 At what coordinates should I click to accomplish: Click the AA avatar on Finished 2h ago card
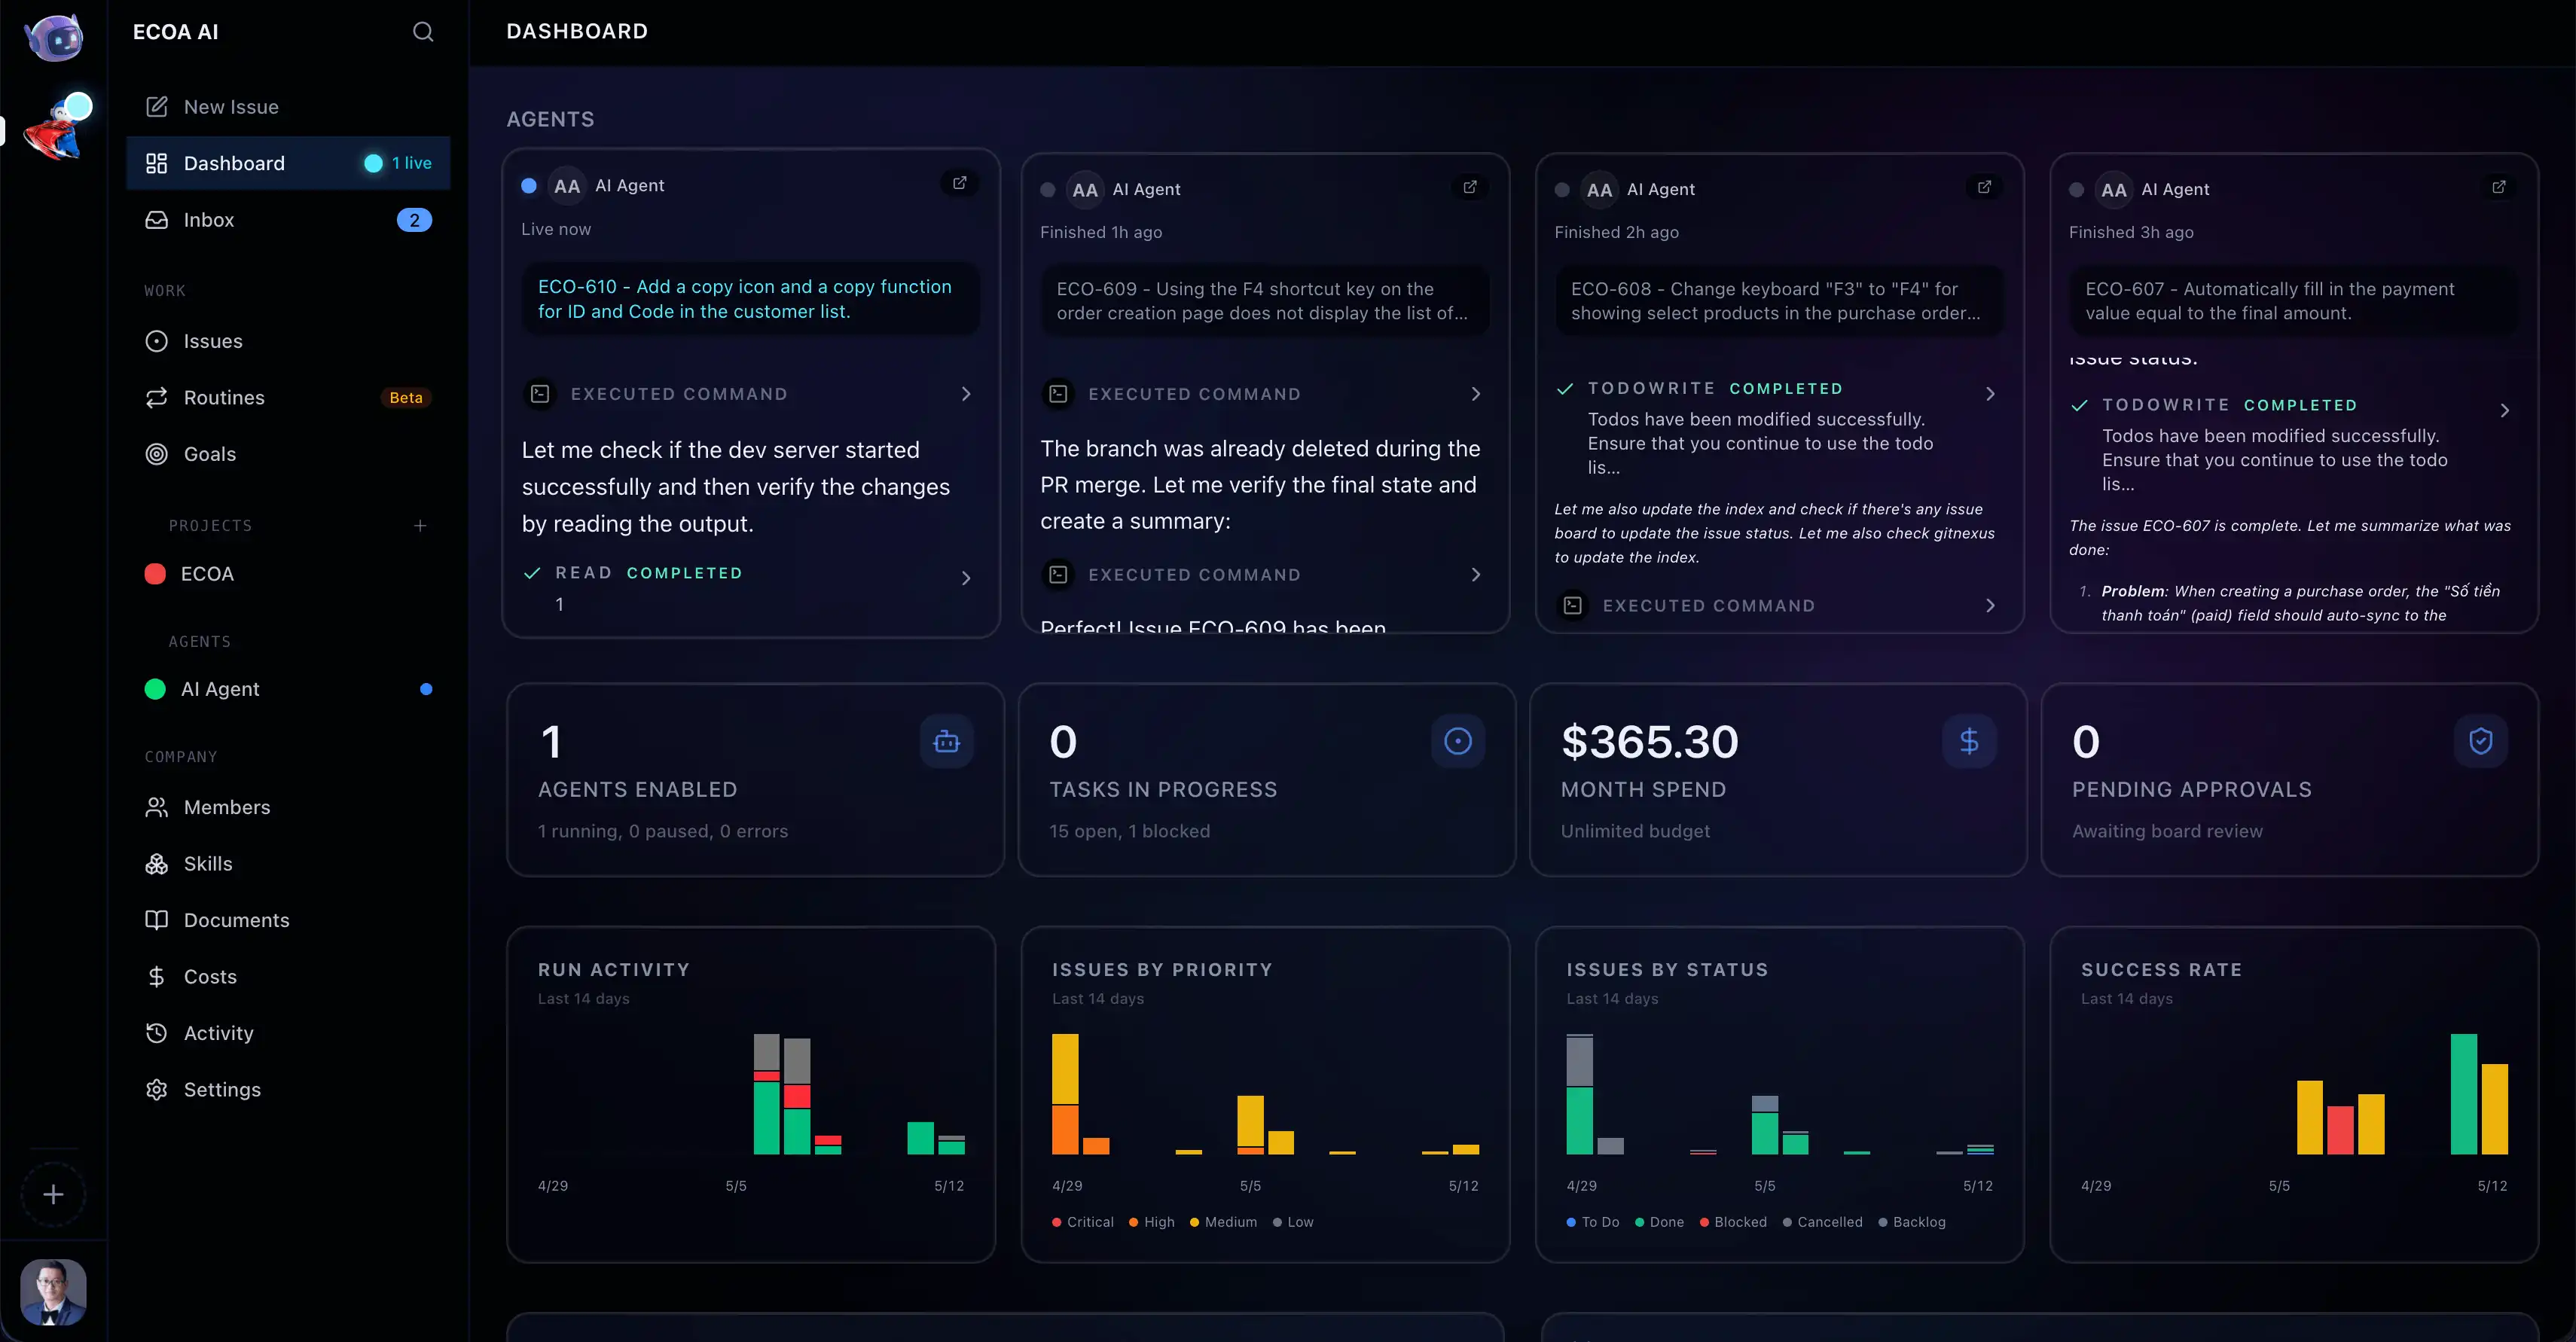(x=1599, y=190)
